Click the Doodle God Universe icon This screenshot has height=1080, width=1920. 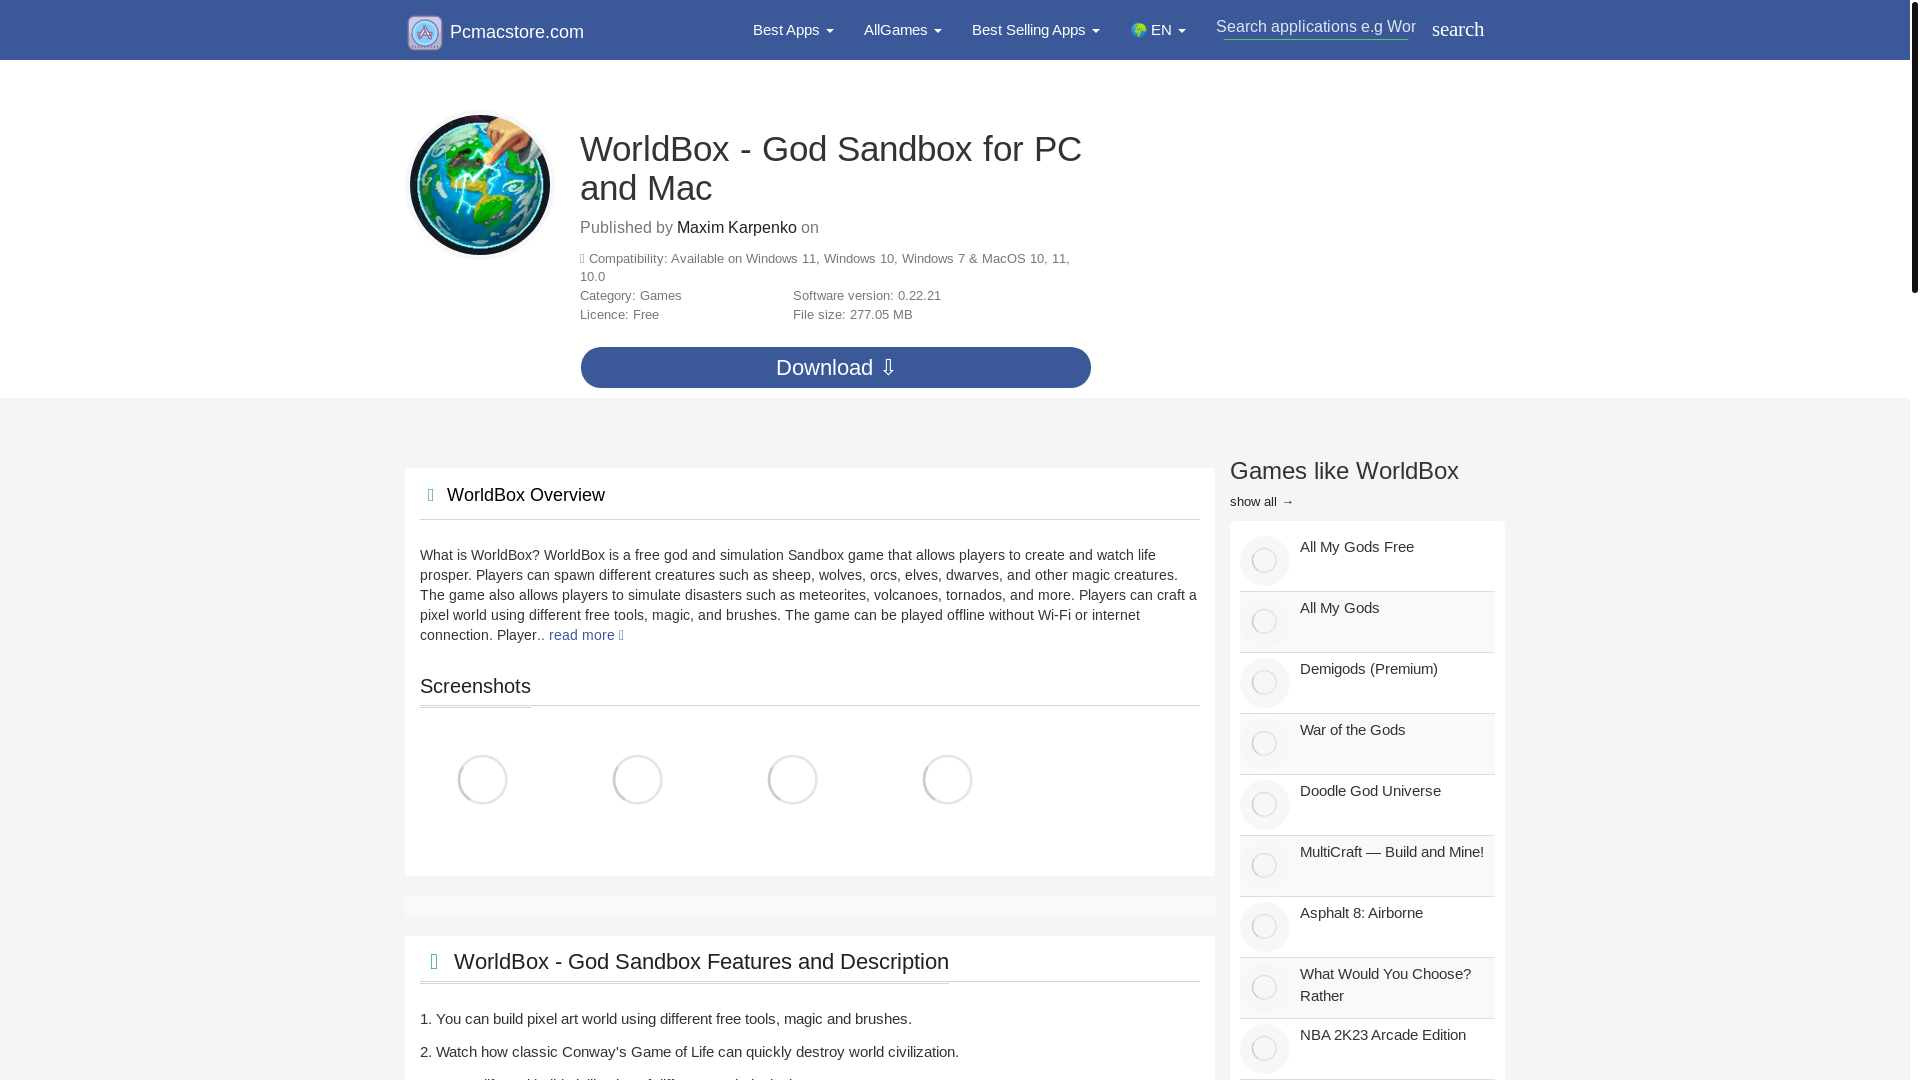(1264, 804)
